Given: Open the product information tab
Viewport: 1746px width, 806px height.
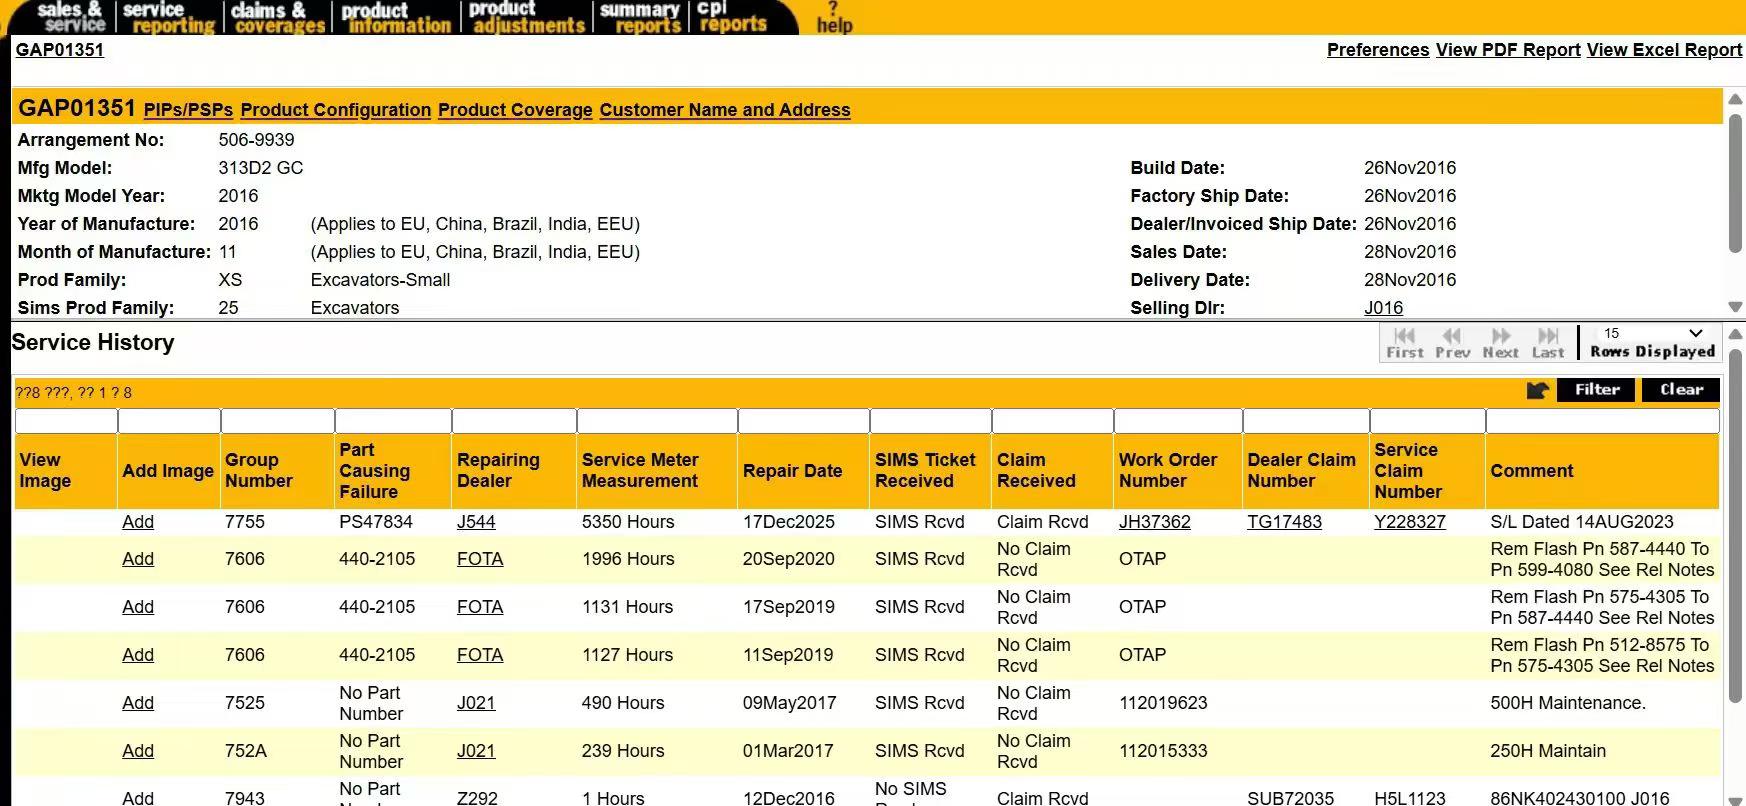Looking at the screenshot, I should pyautogui.click(x=396, y=17).
